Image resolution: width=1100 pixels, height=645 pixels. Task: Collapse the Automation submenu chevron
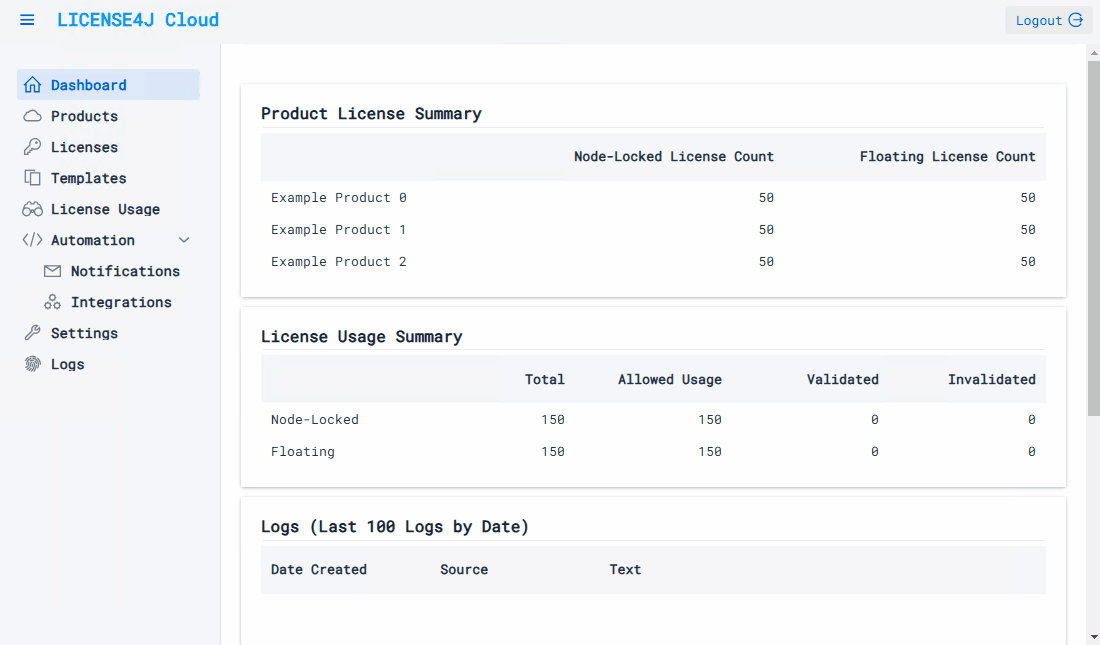184,240
